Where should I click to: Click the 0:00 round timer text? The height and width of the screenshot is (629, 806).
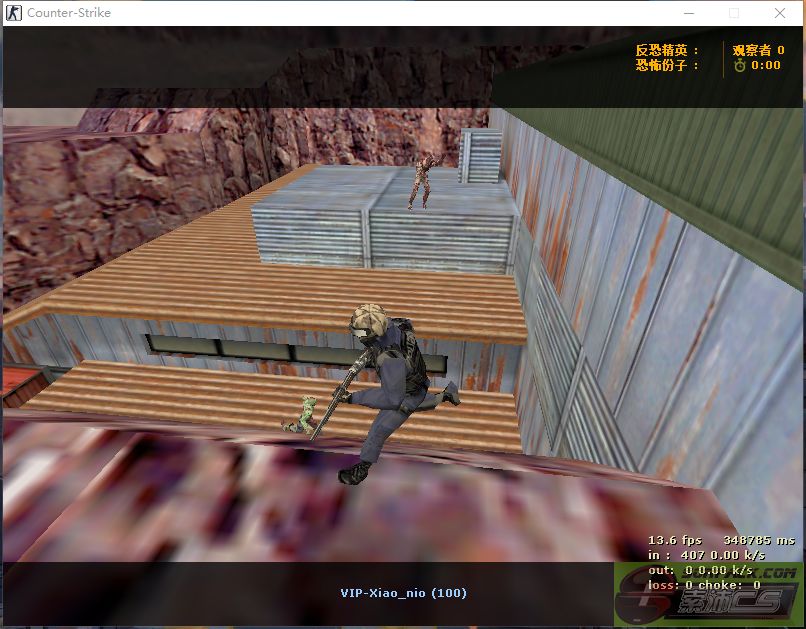coord(765,65)
